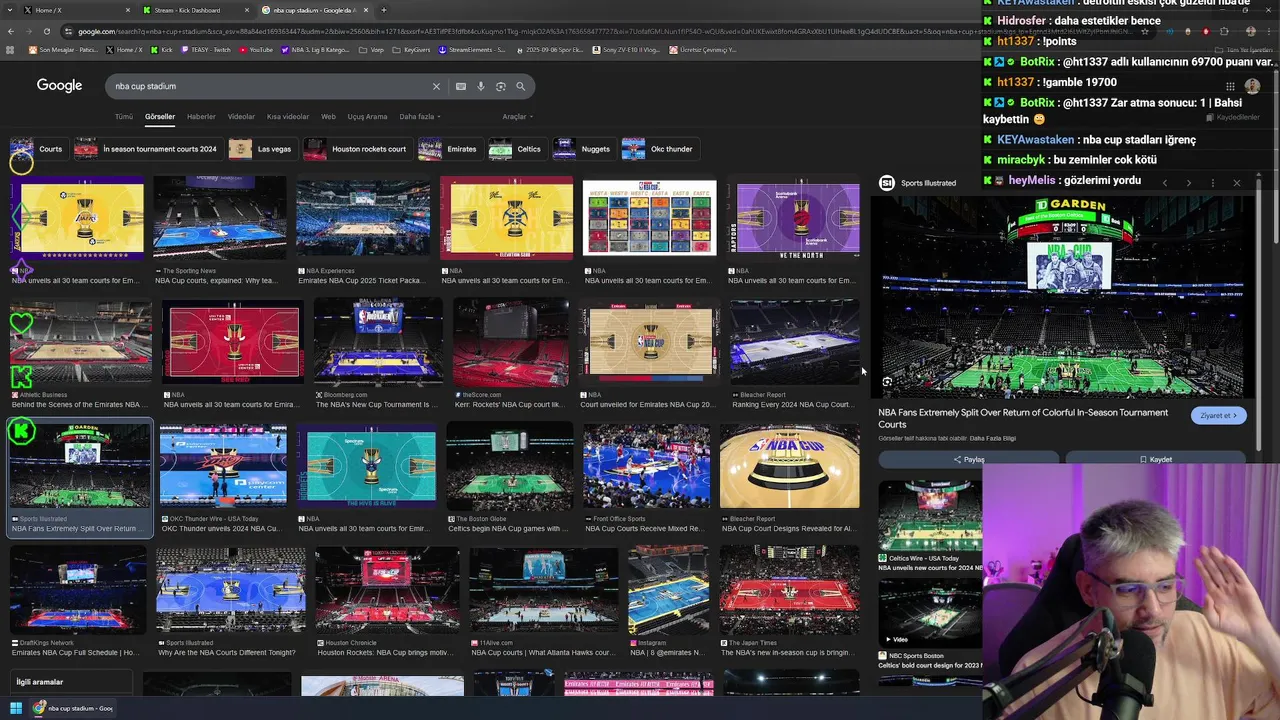The width and height of the screenshot is (1280, 720).
Task: Open the tab search chevron
Action: (11, 10)
